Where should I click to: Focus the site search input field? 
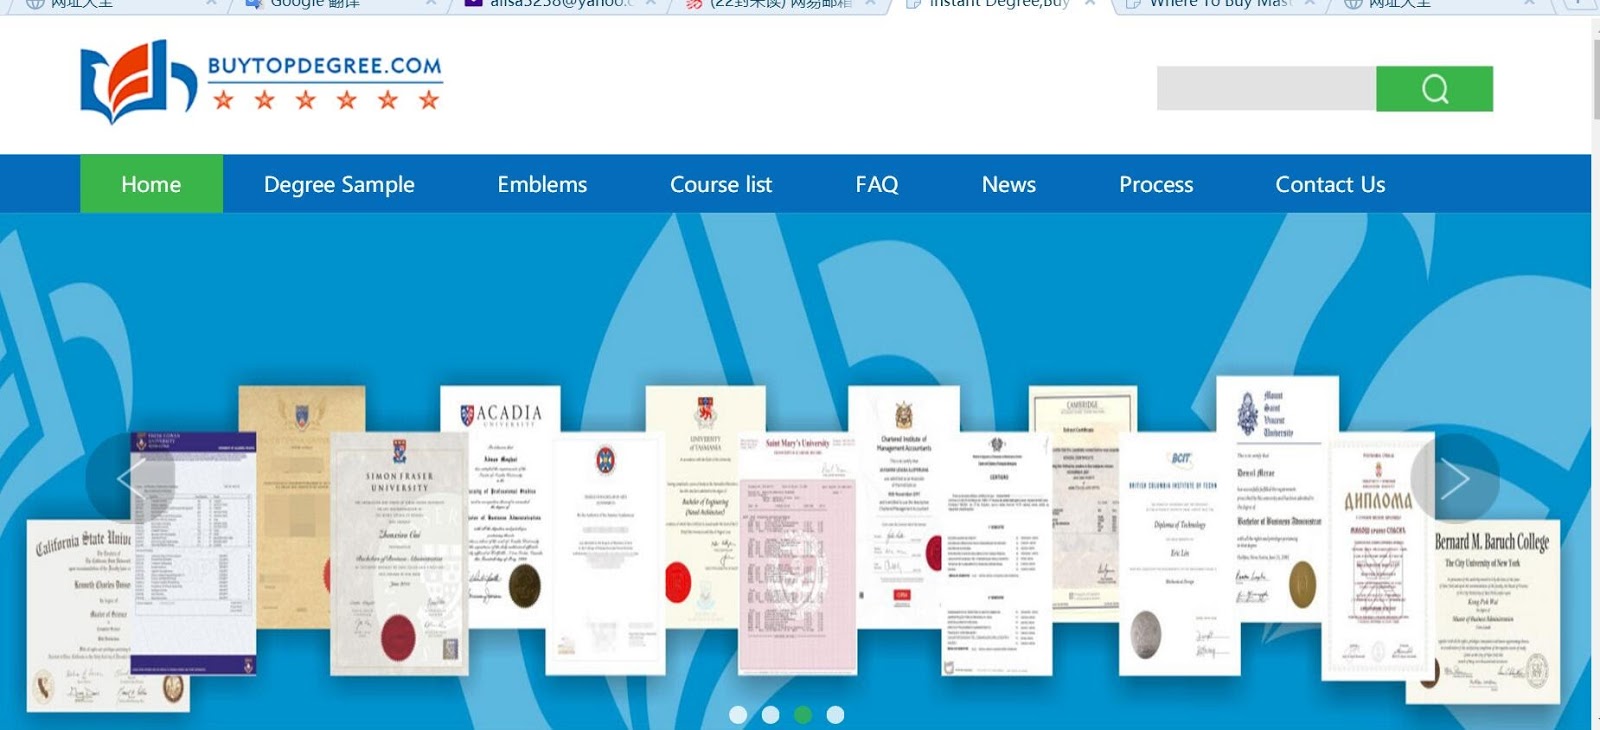1266,89
